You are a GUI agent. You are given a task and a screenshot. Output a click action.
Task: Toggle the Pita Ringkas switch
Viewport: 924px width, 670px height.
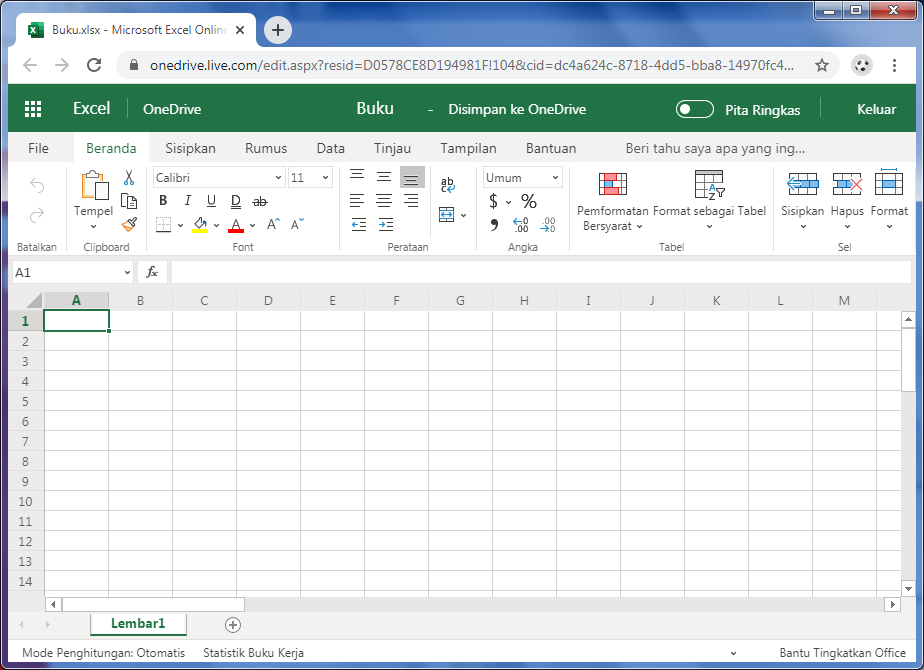(695, 109)
